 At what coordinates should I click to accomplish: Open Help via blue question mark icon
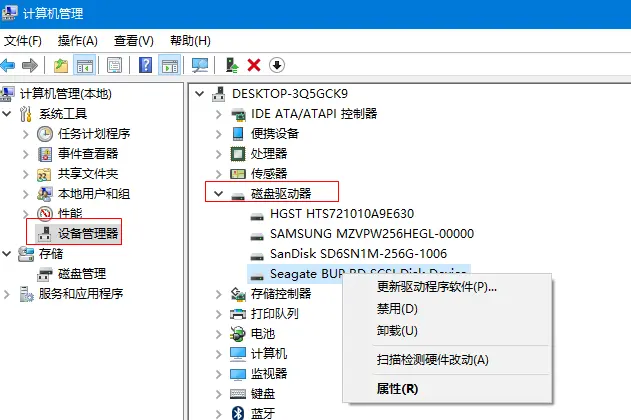pyautogui.click(x=145, y=65)
